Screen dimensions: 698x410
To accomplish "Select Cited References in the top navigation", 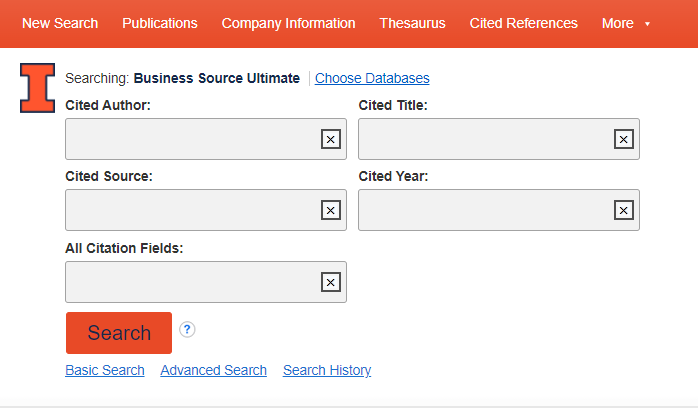I will (x=523, y=23).
